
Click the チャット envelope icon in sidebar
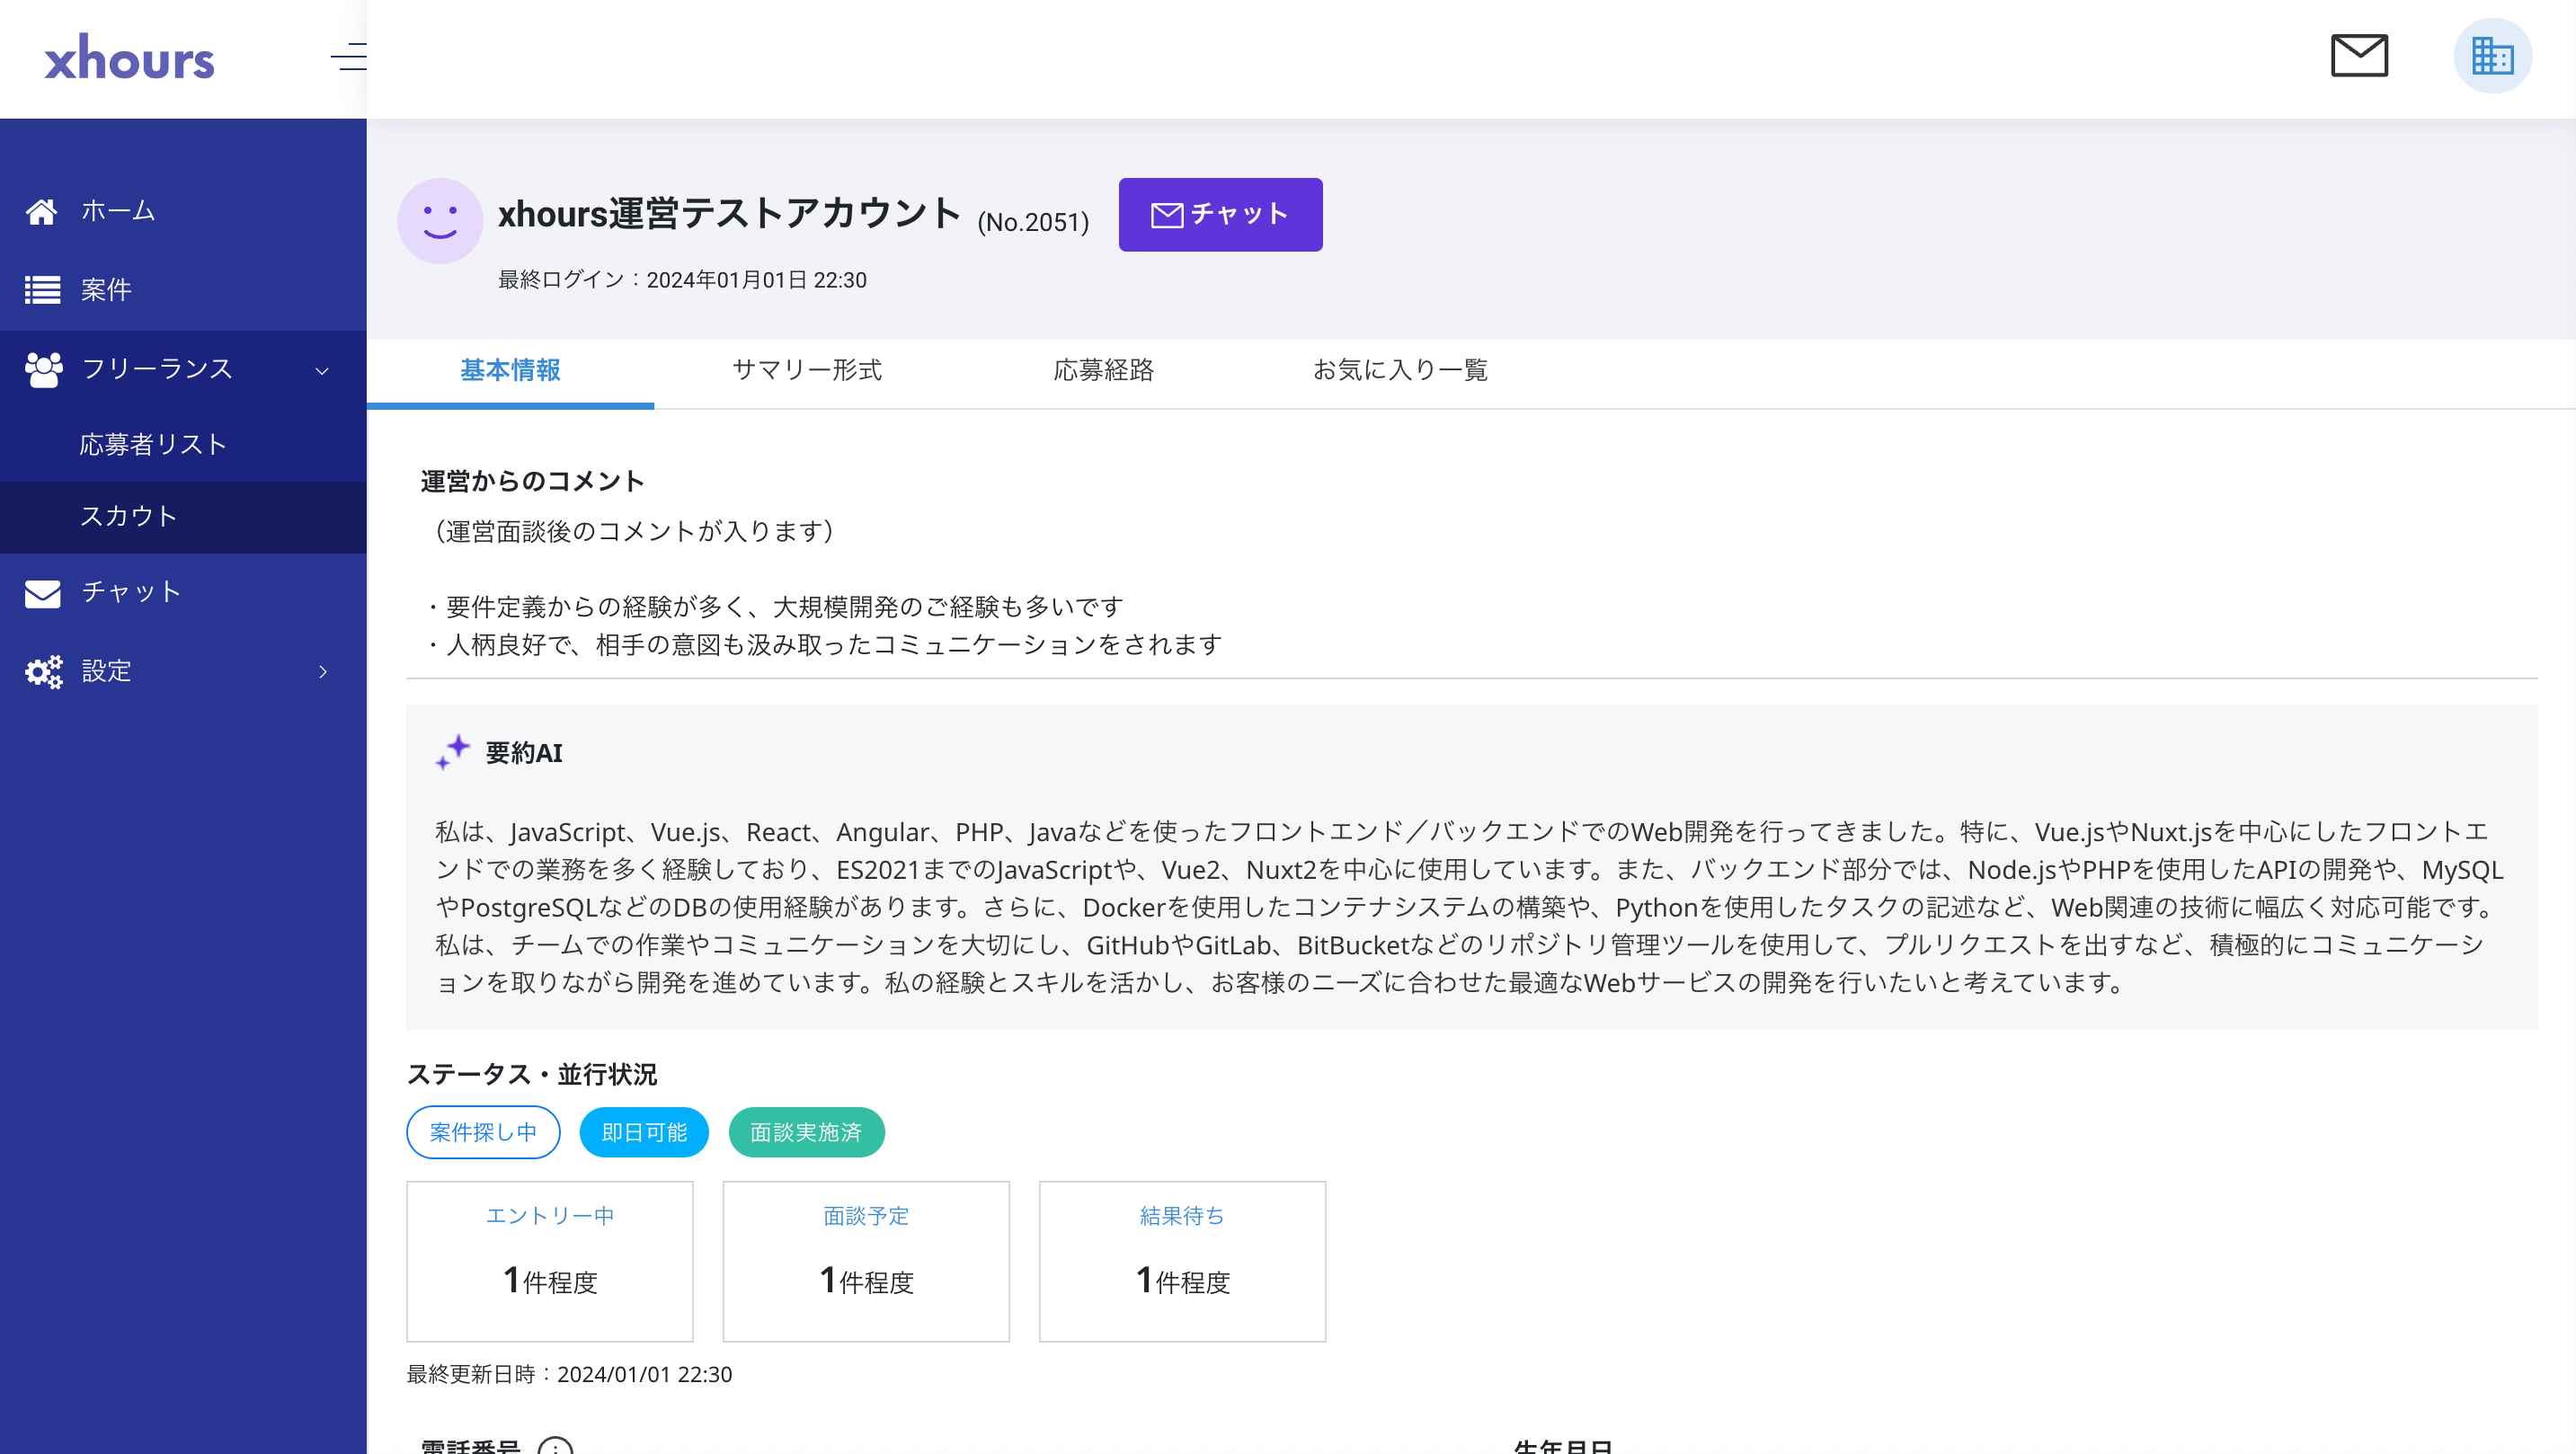42,593
